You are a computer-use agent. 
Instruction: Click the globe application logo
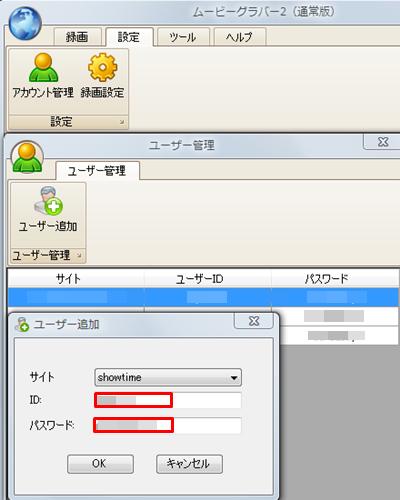(x=25, y=23)
